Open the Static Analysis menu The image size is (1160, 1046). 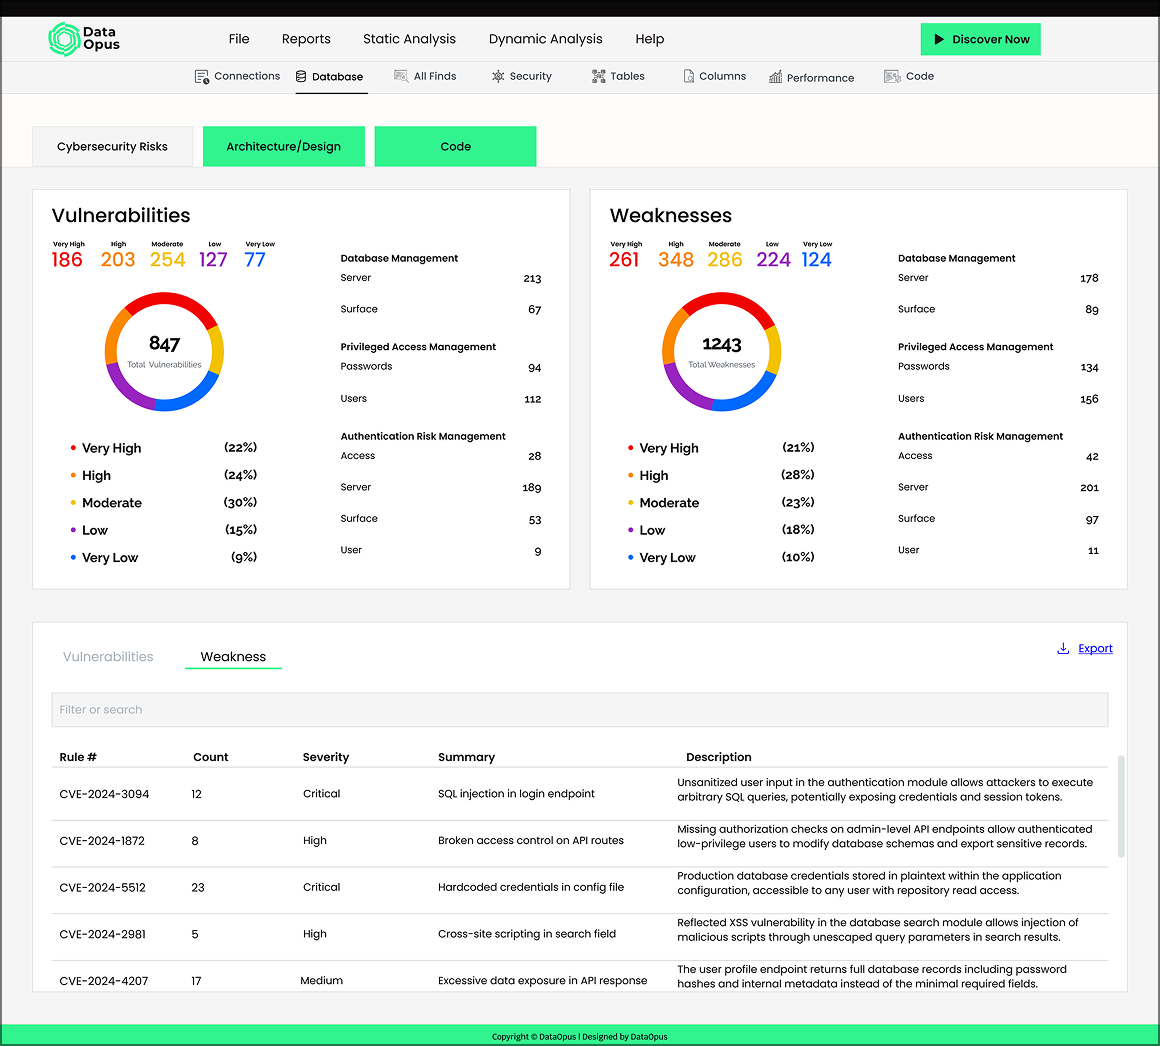pyautogui.click(x=409, y=38)
